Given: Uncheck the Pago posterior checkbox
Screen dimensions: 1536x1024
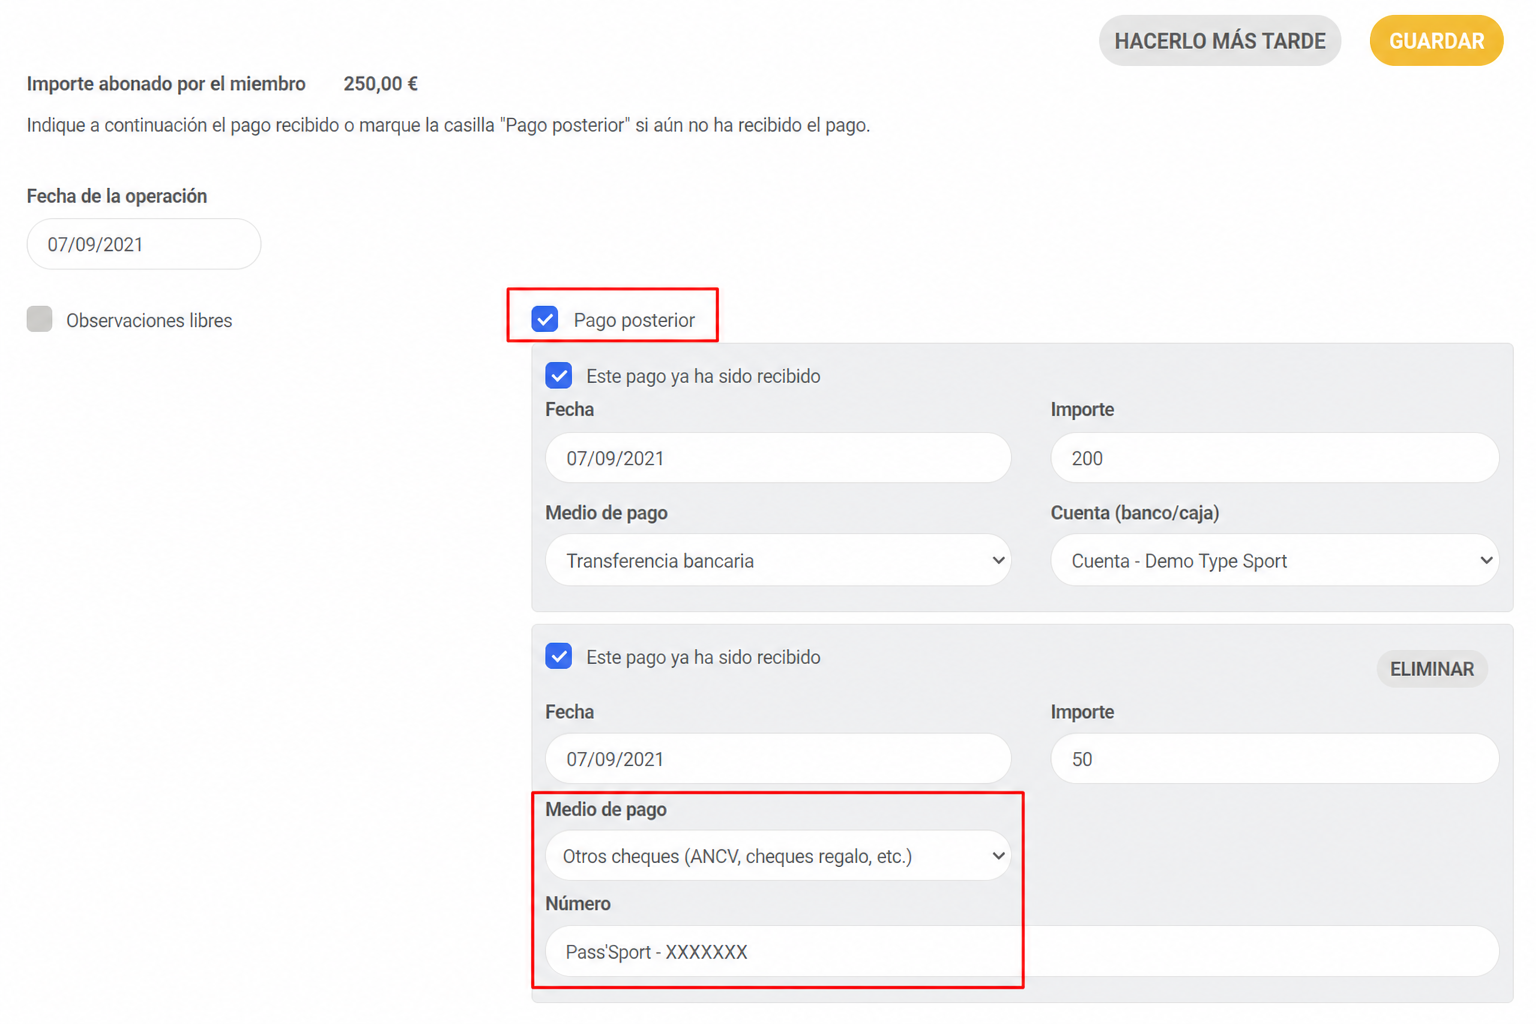Looking at the screenshot, I should [x=545, y=319].
